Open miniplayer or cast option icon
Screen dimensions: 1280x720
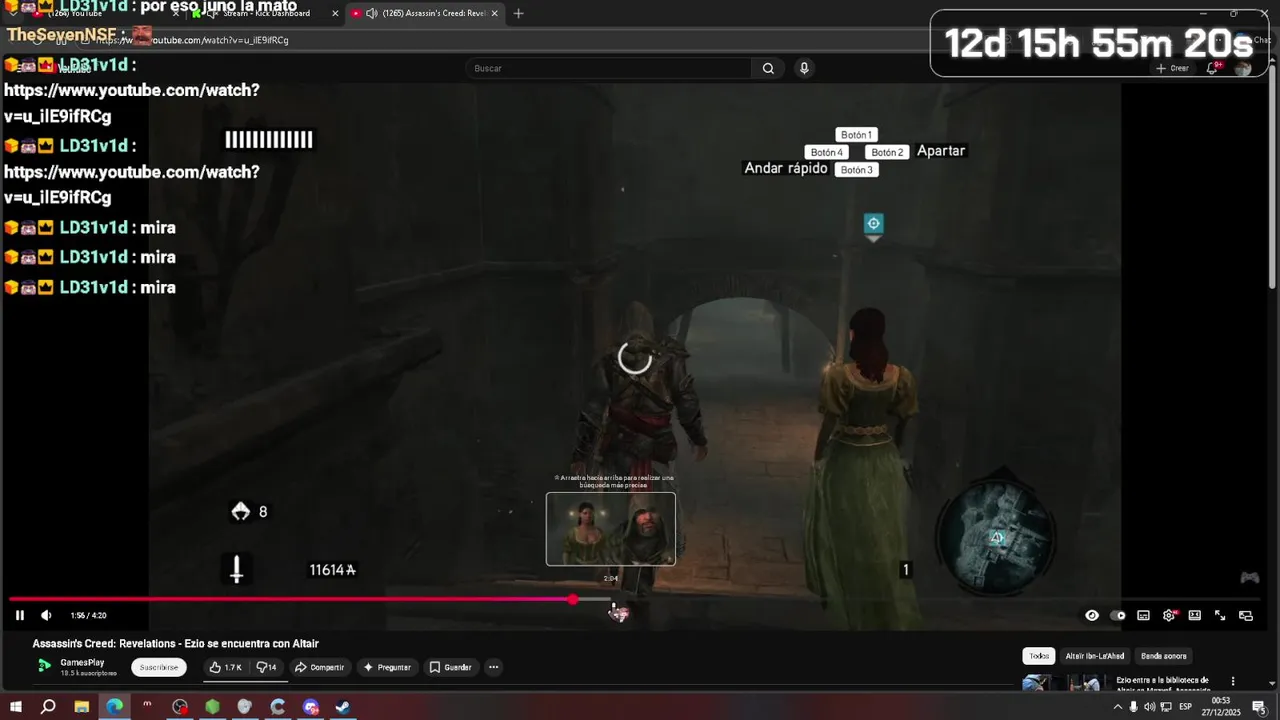(1246, 615)
